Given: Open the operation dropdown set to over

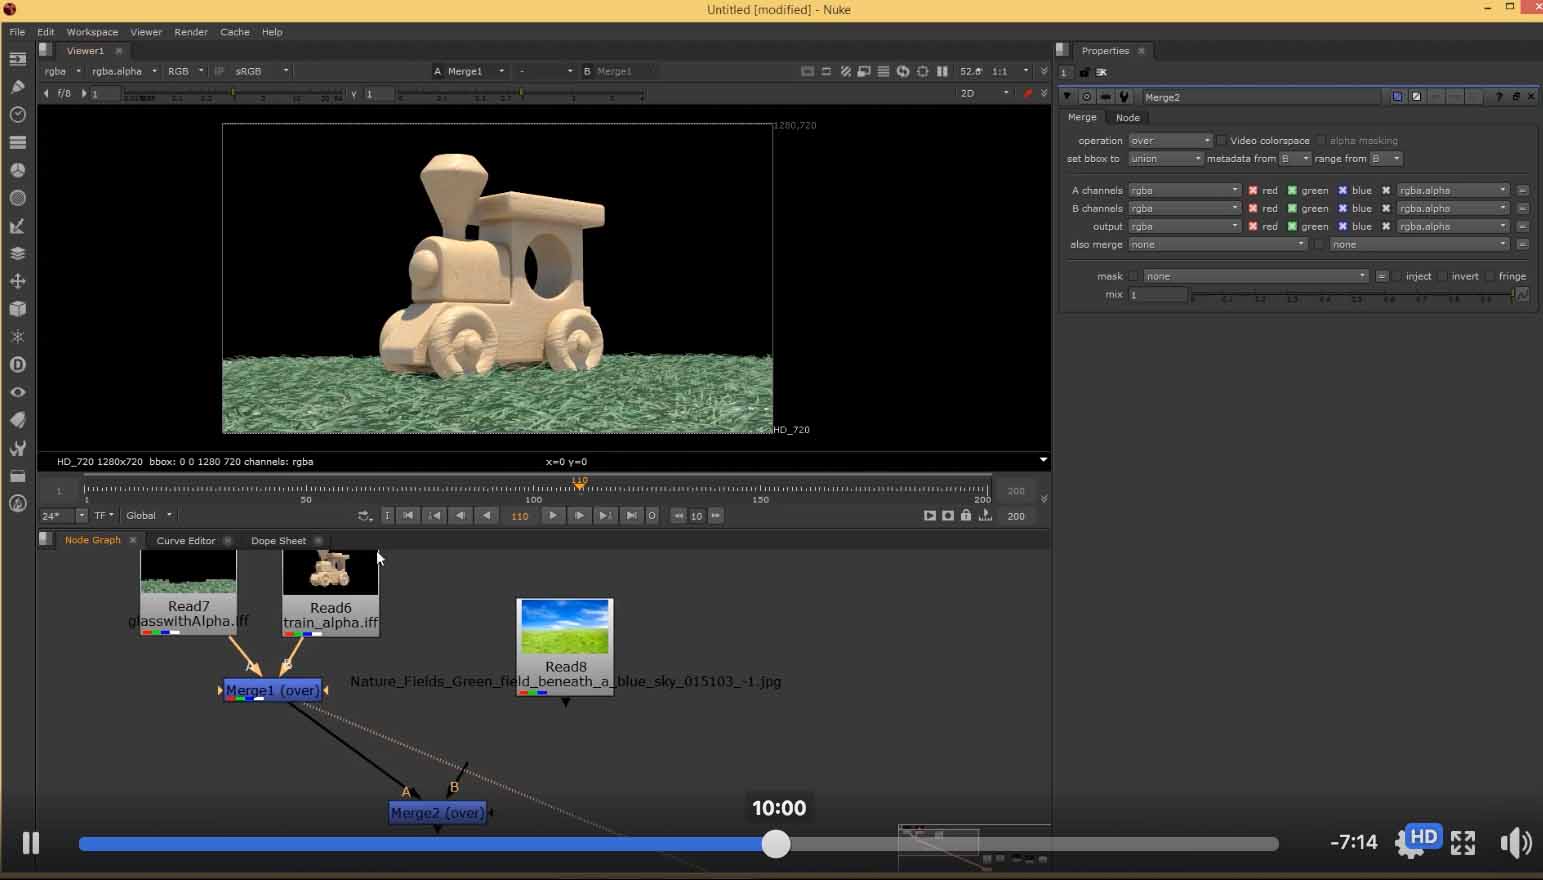Looking at the screenshot, I should 1170,141.
